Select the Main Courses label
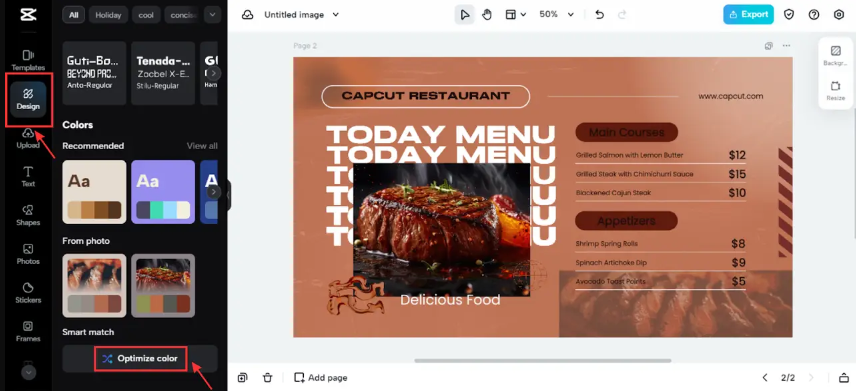This screenshot has width=856, height=391. 627,132
